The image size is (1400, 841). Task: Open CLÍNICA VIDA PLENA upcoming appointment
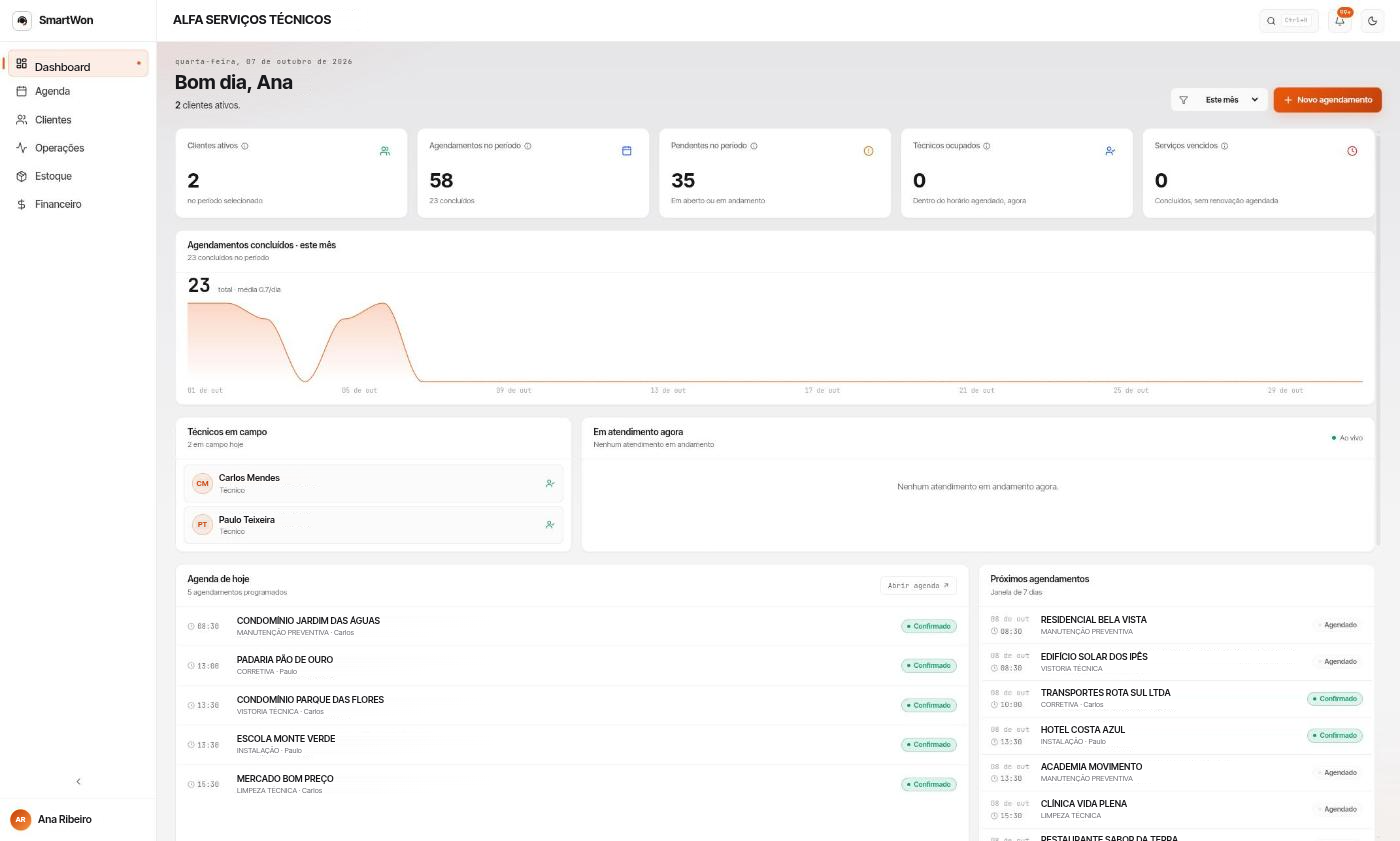pos(1176,809)
